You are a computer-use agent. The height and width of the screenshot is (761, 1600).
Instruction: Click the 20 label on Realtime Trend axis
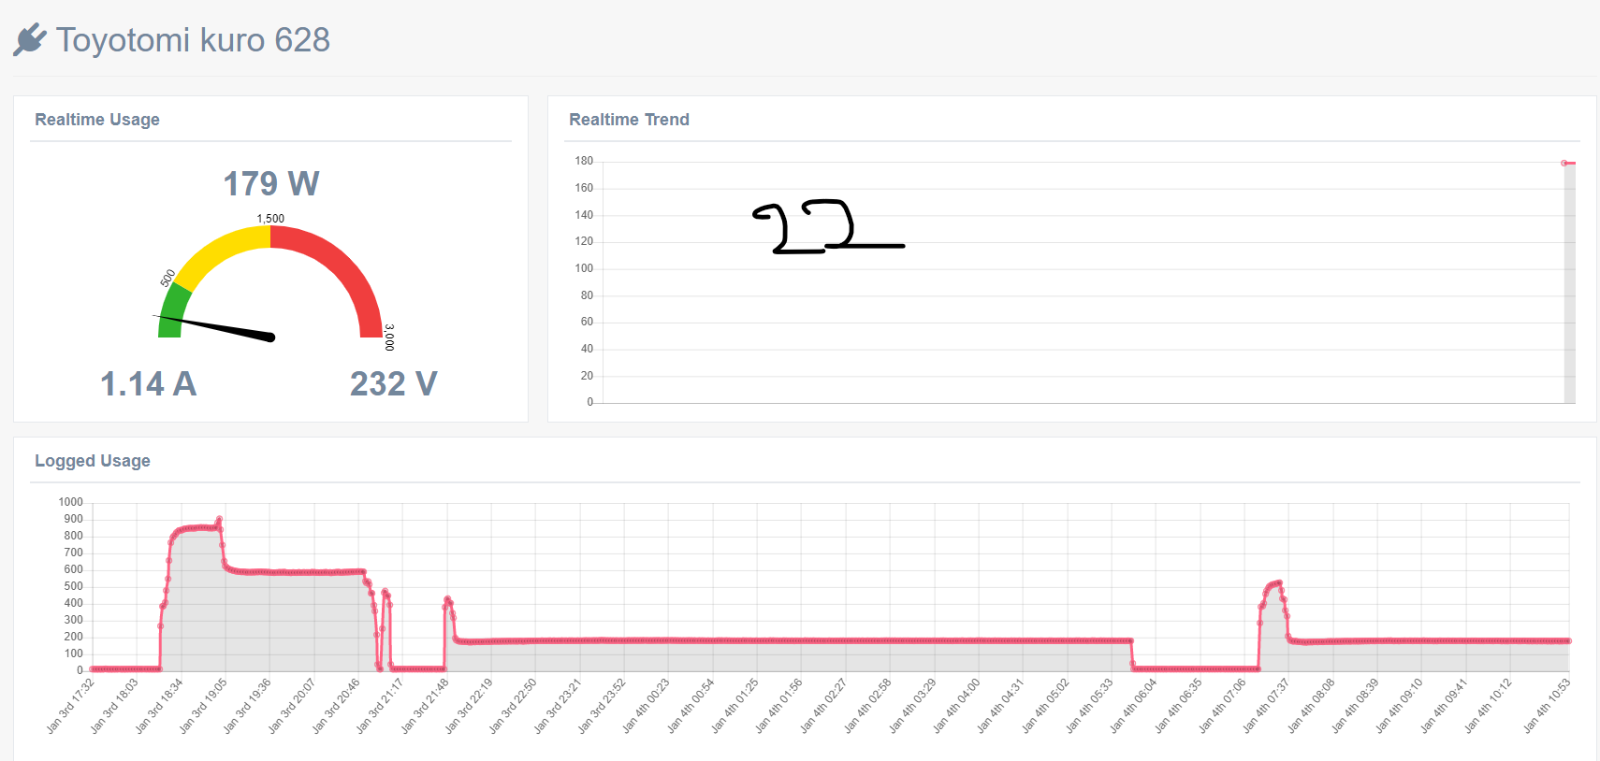point(587,376)
